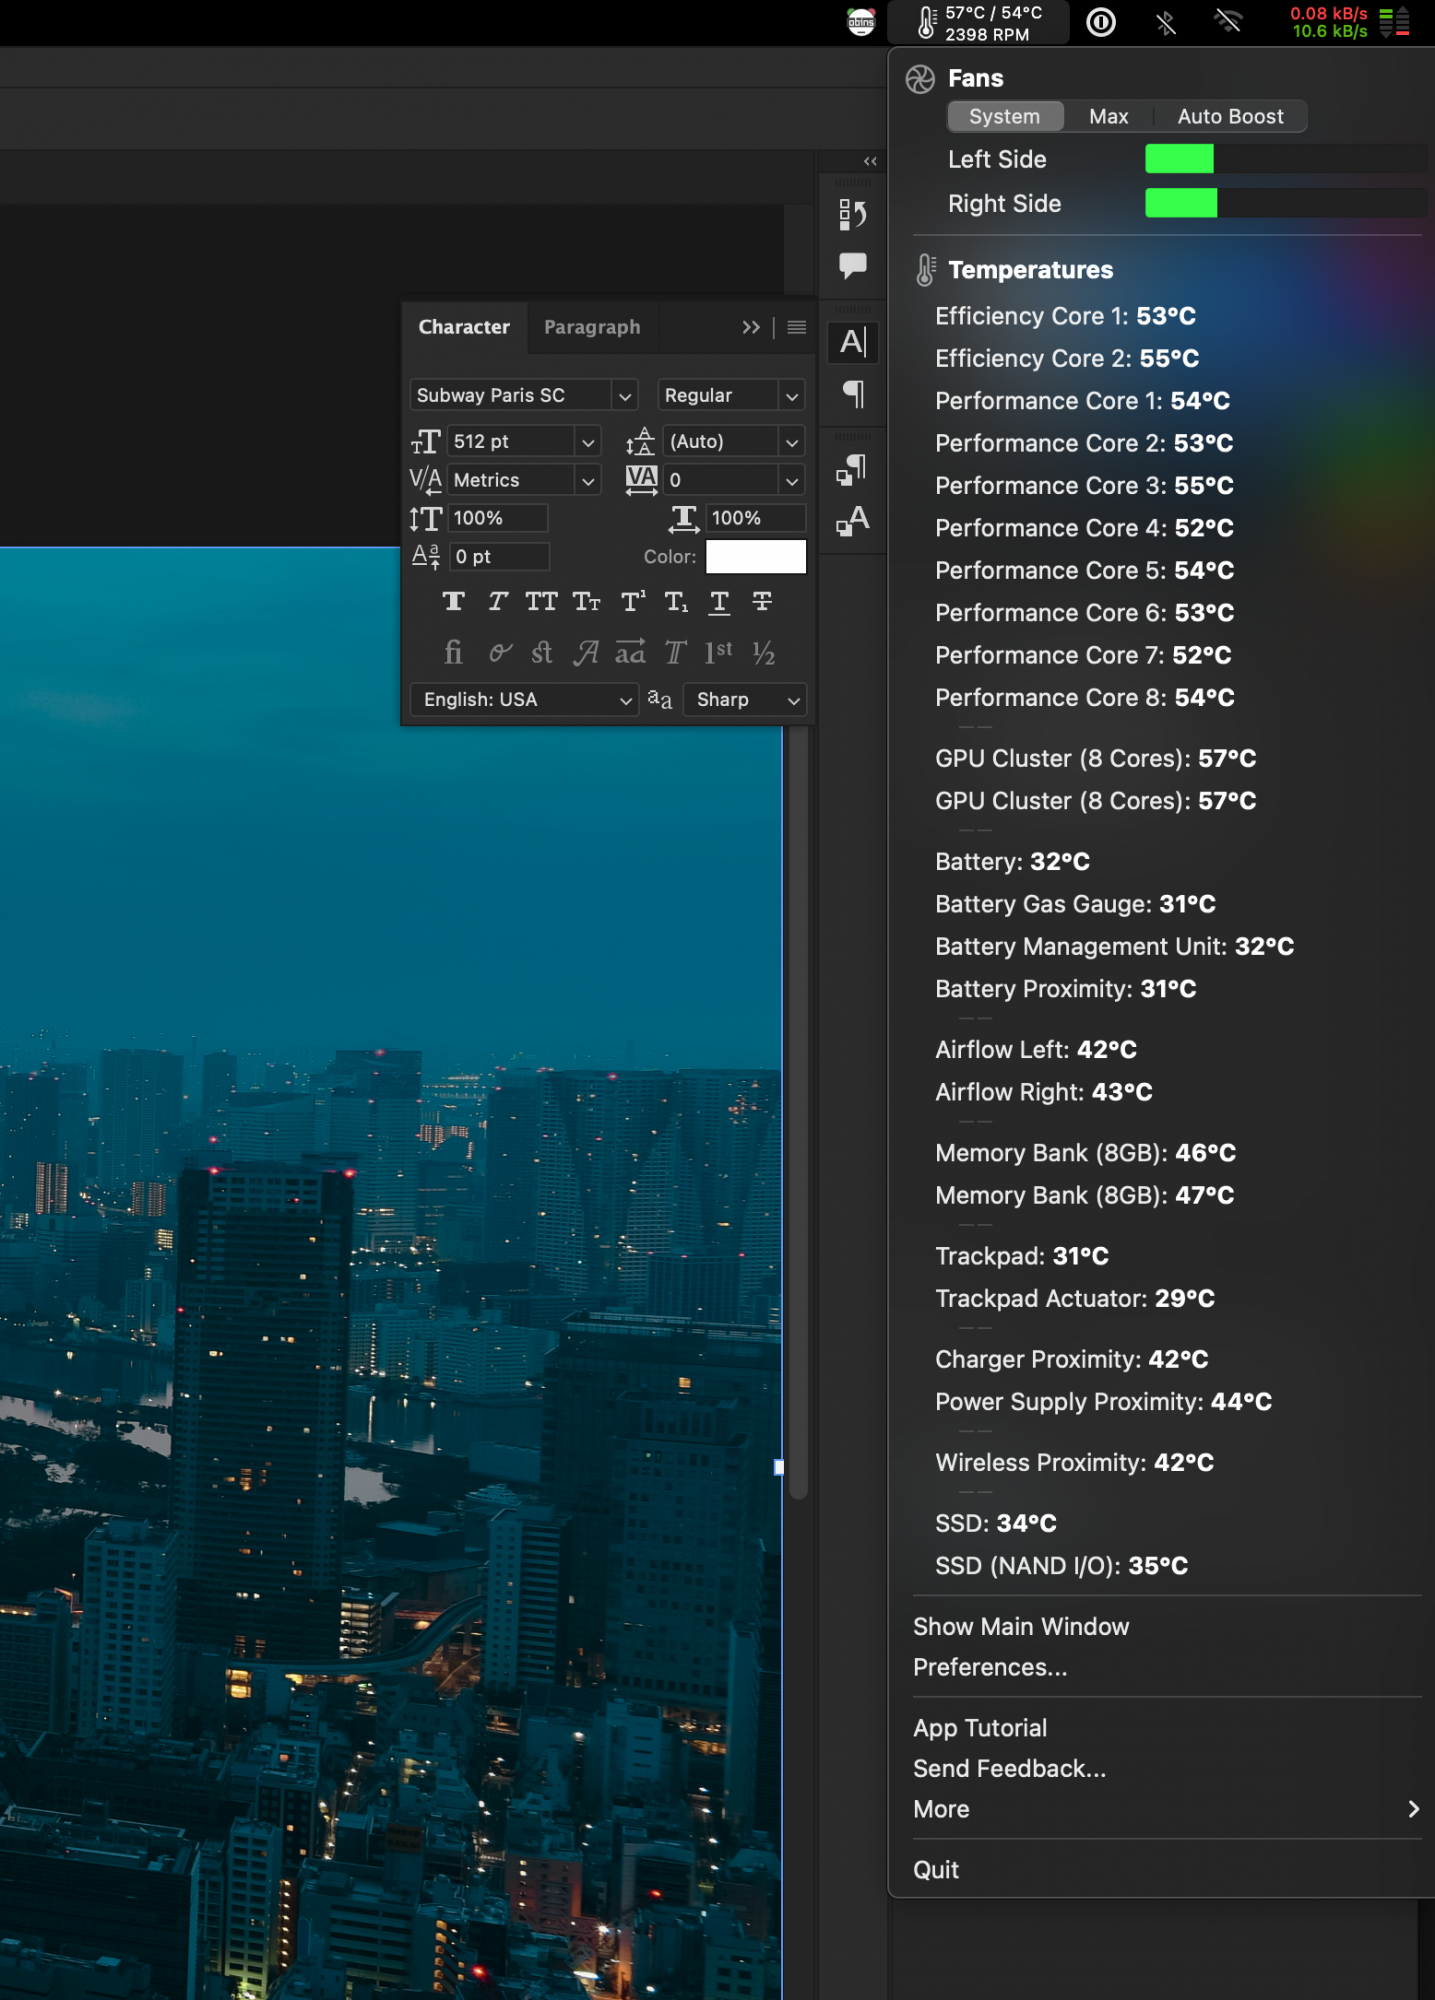Open the English: USA language dropdown

524,700
